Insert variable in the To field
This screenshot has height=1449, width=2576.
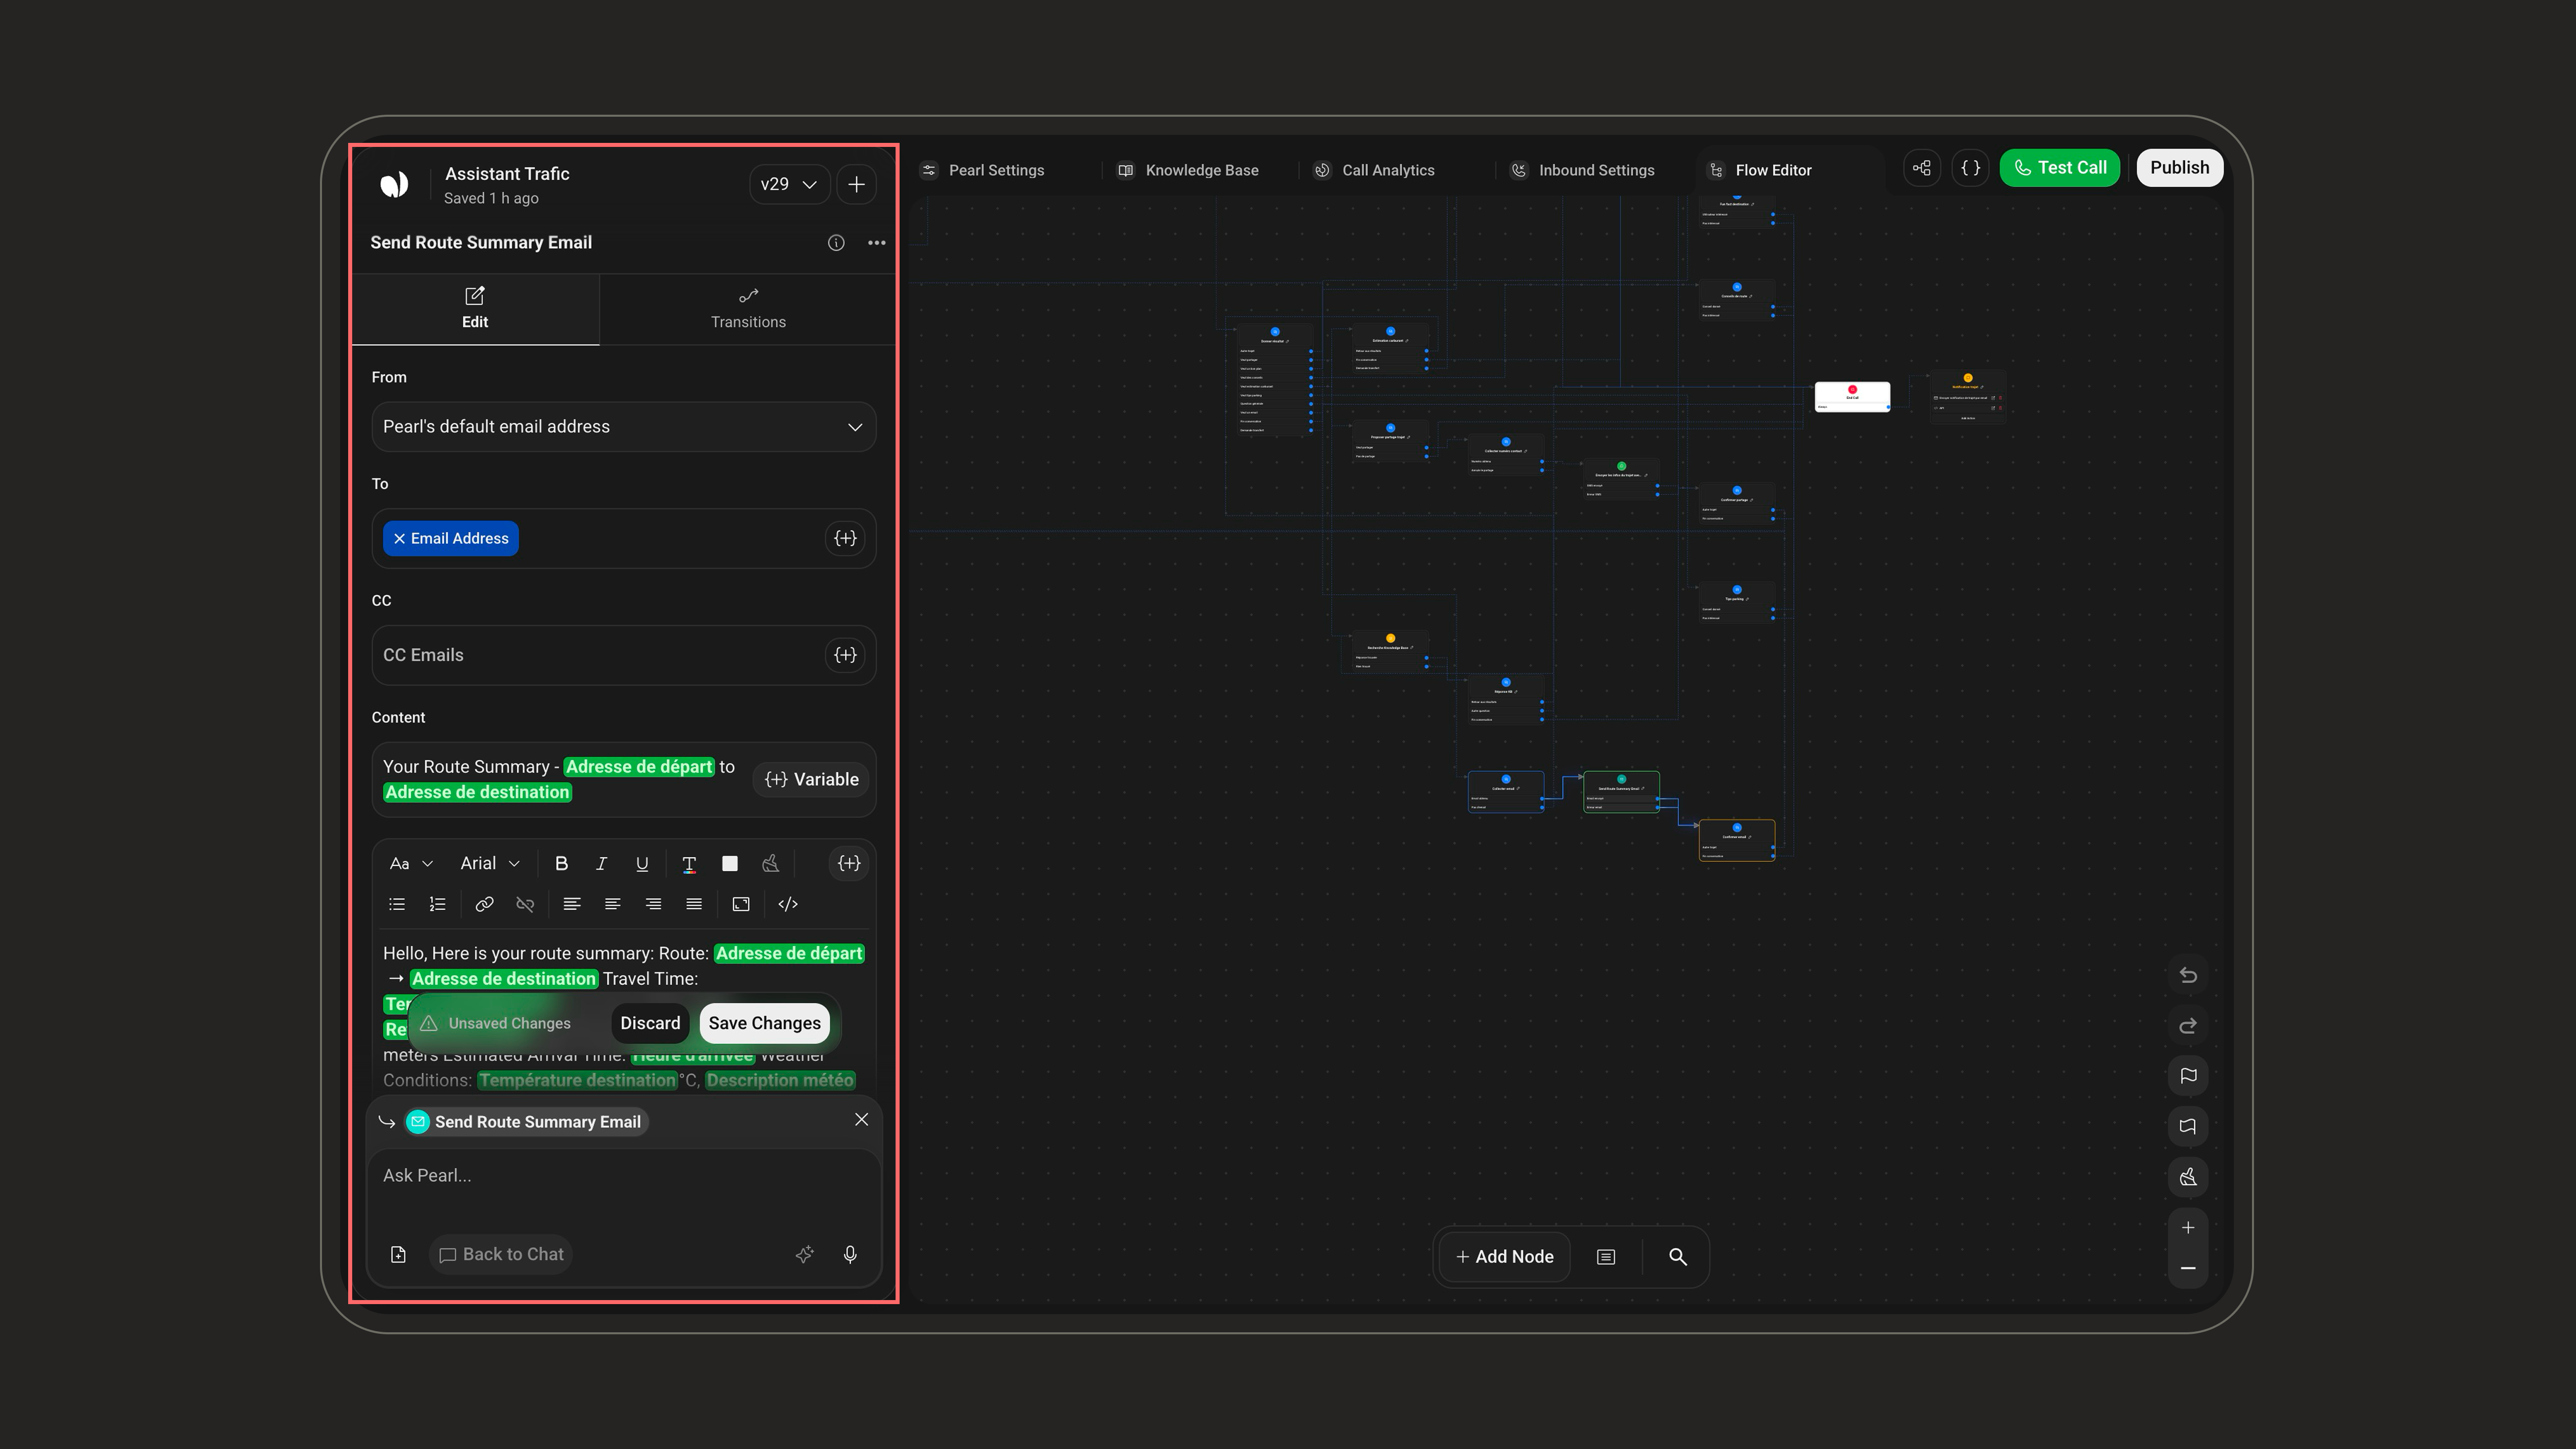pos(845,539)
